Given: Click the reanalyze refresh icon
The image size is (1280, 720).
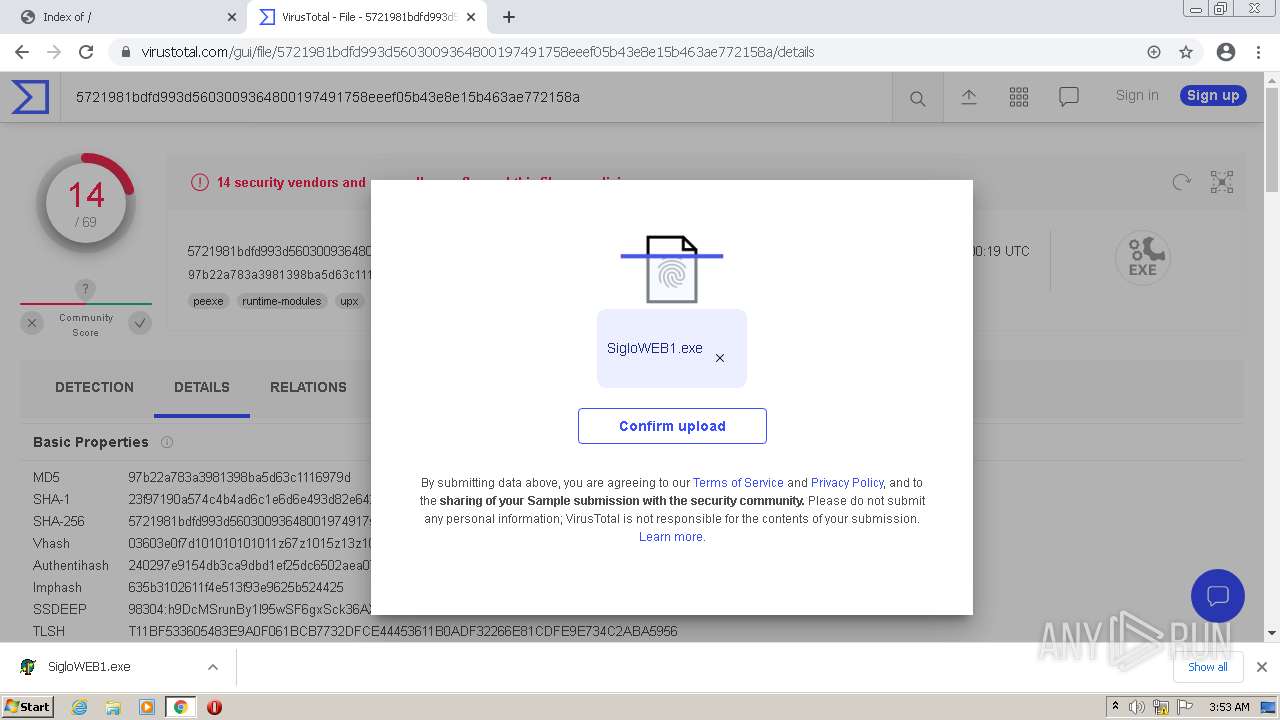Looking at the screenshot, I should pos(1182,182).
